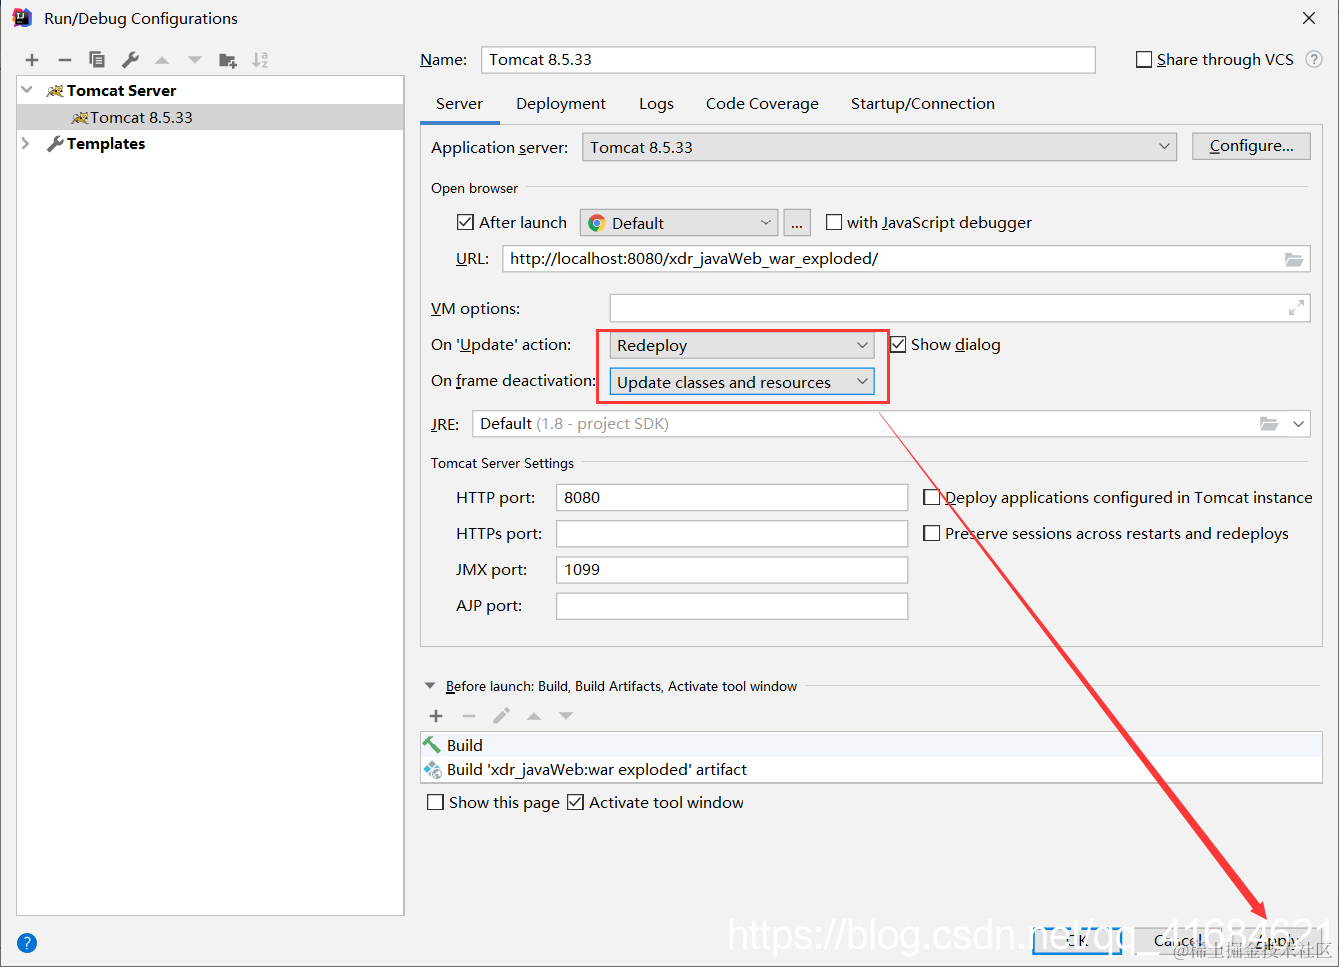The height and width of the screenshot is (967, 1339).
Task: Uncheck the After launch option
Action: [x=465, y=222]
